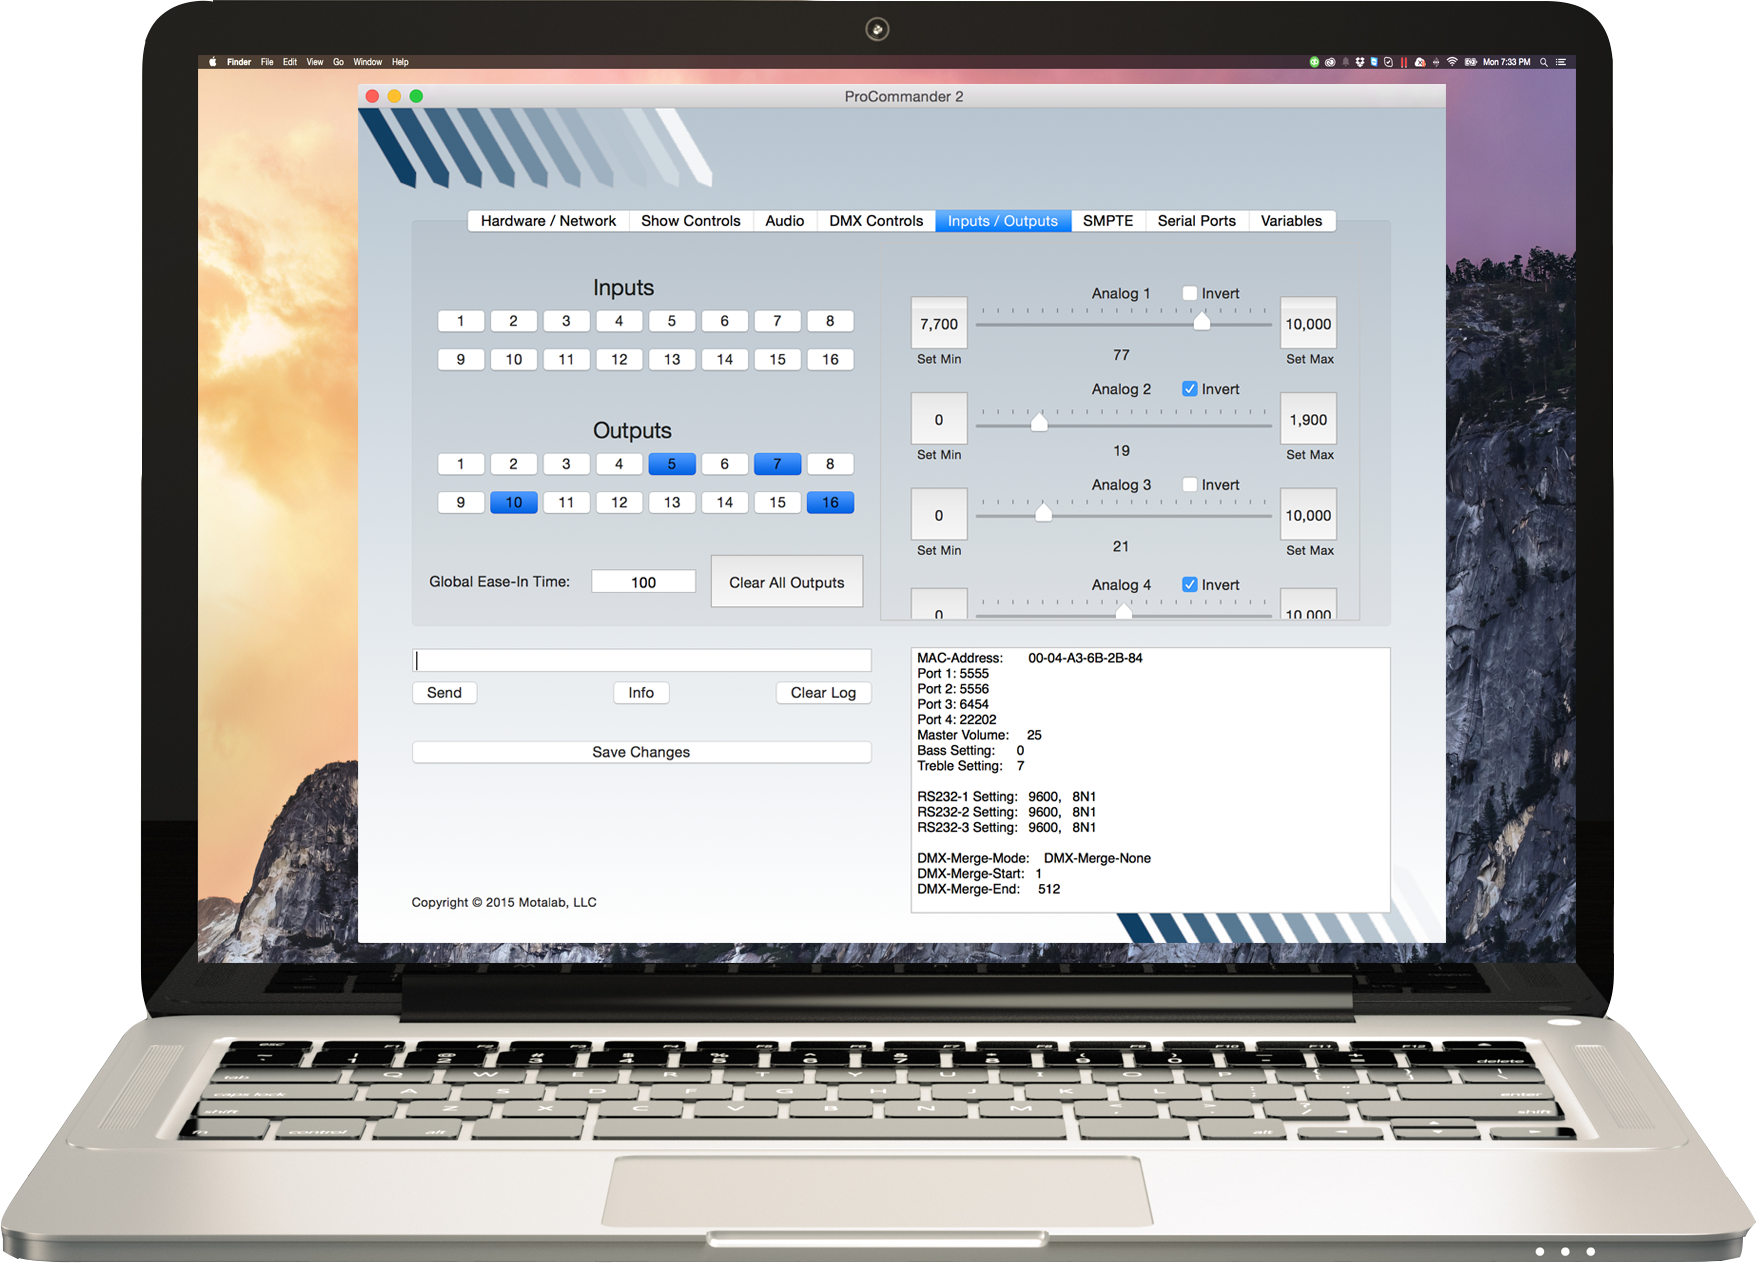Click the 'RS232-1 Setting' log line
1756x1263 pixels.
coord(1006,797)
